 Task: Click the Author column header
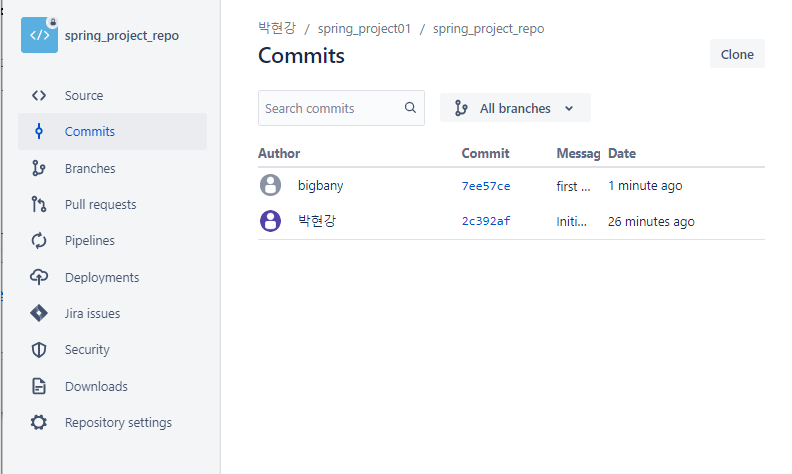point(279,153)
